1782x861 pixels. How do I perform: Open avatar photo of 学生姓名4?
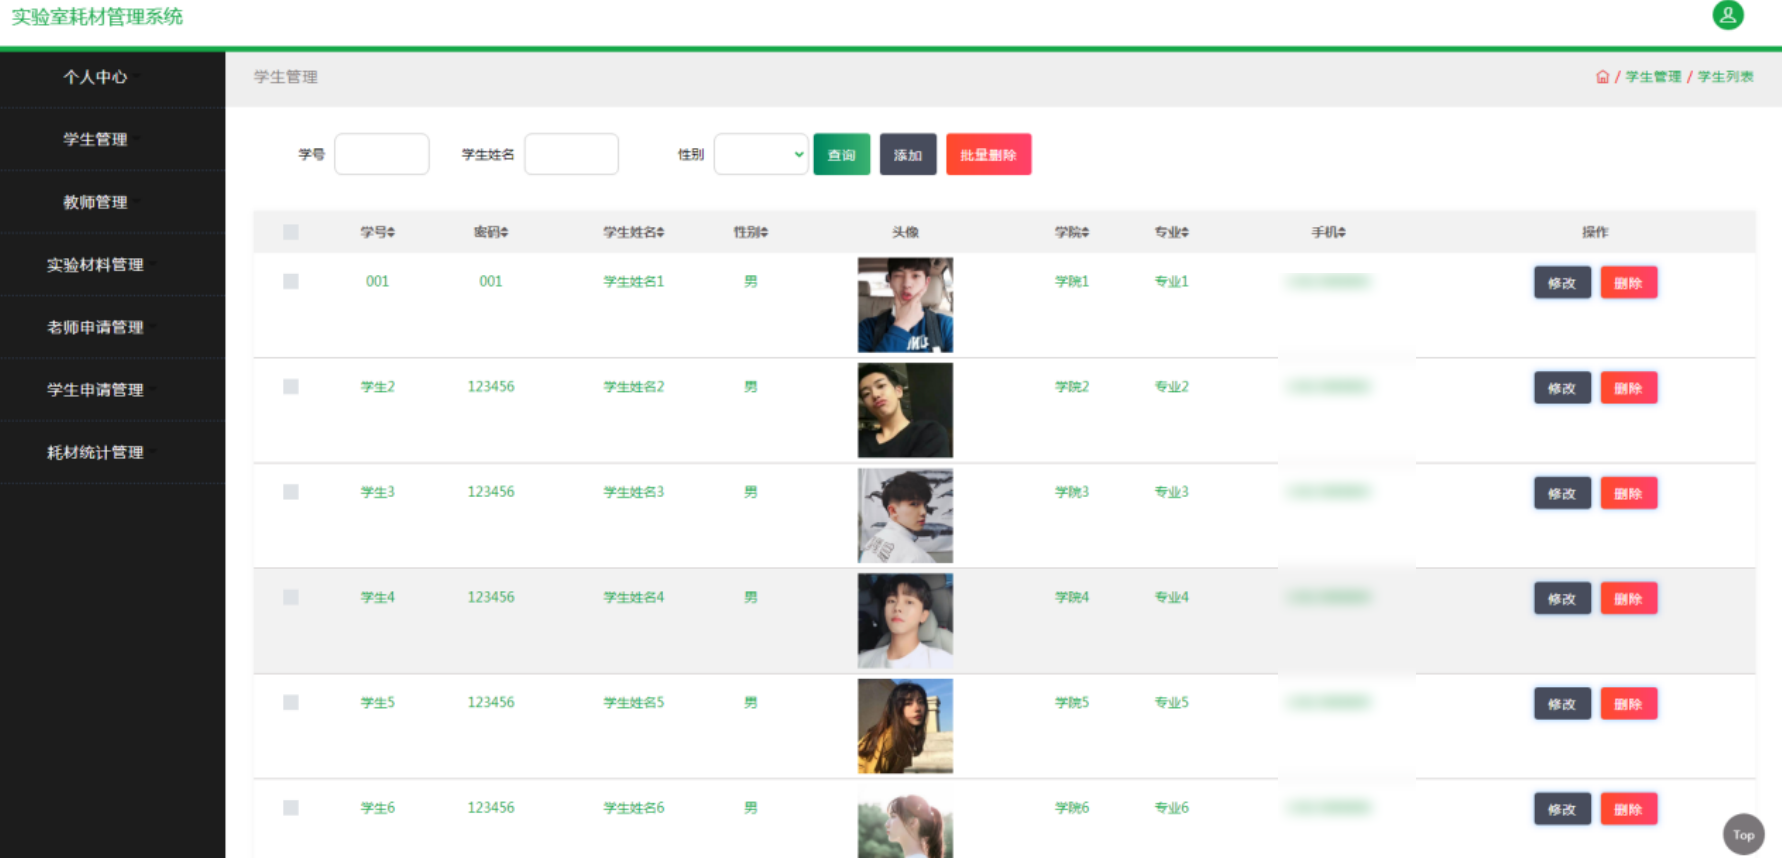tap(905, 621)
